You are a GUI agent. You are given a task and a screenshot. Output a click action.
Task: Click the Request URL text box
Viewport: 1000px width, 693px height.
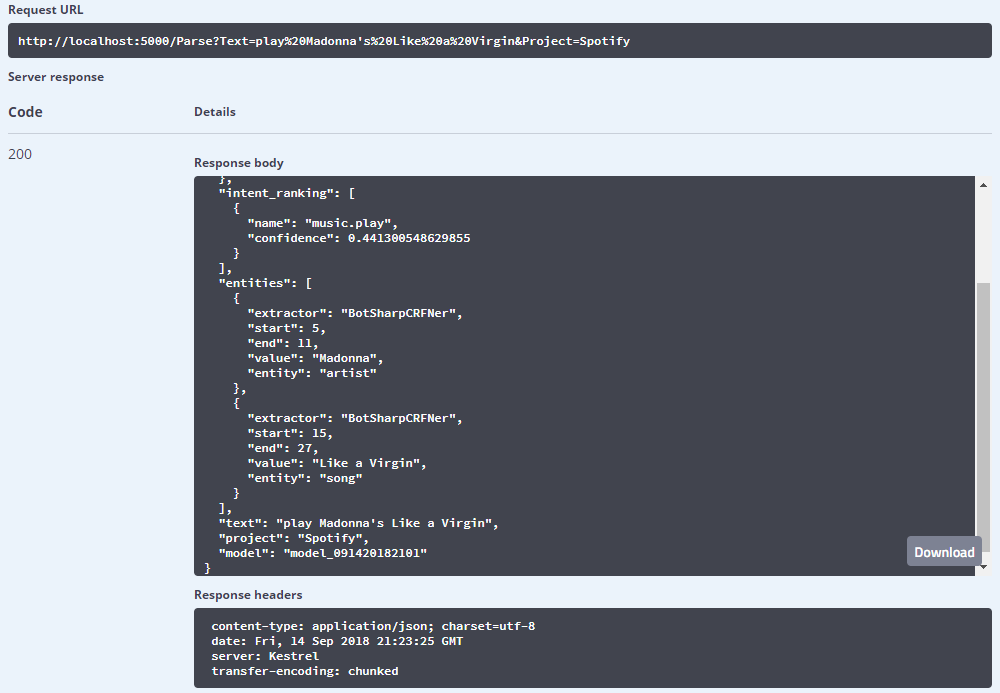[499, 41]
